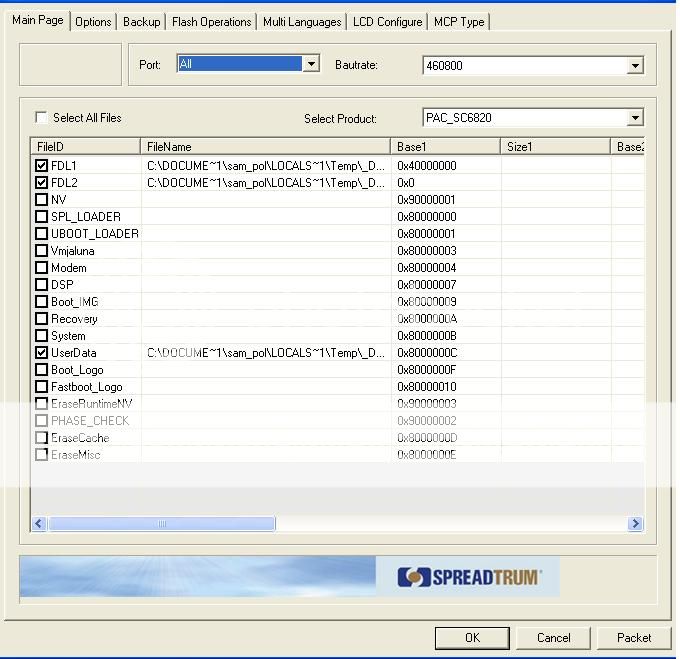680x659 pixels.
Task: Click the Packet button
Action: coord(633,637)
